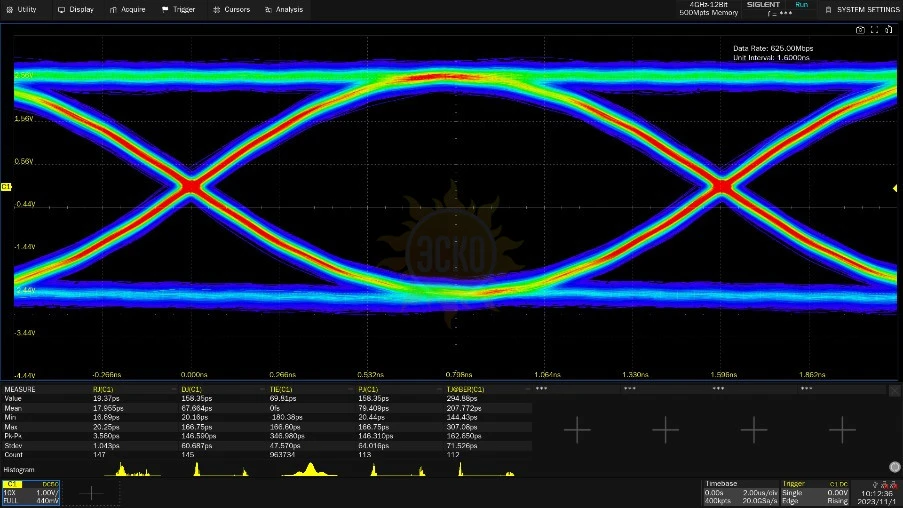Click the TJ@BER(C1) histogram thumbnail
Image resolution: width=903 pixels, height=508 pixels.
pos(486,469)
